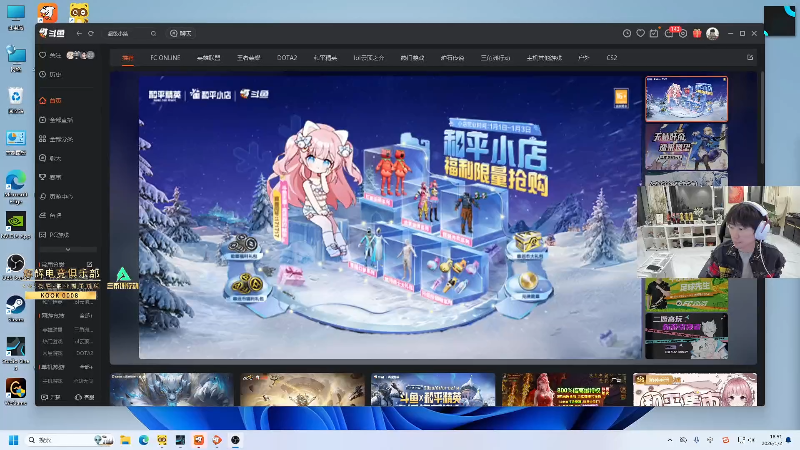Open the pink-haired anime stream card
800x450 pixels.
point(695,389)
